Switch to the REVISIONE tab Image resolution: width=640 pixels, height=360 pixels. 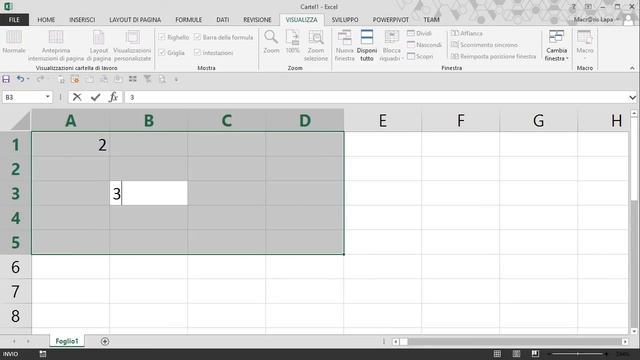coord(257,20)
